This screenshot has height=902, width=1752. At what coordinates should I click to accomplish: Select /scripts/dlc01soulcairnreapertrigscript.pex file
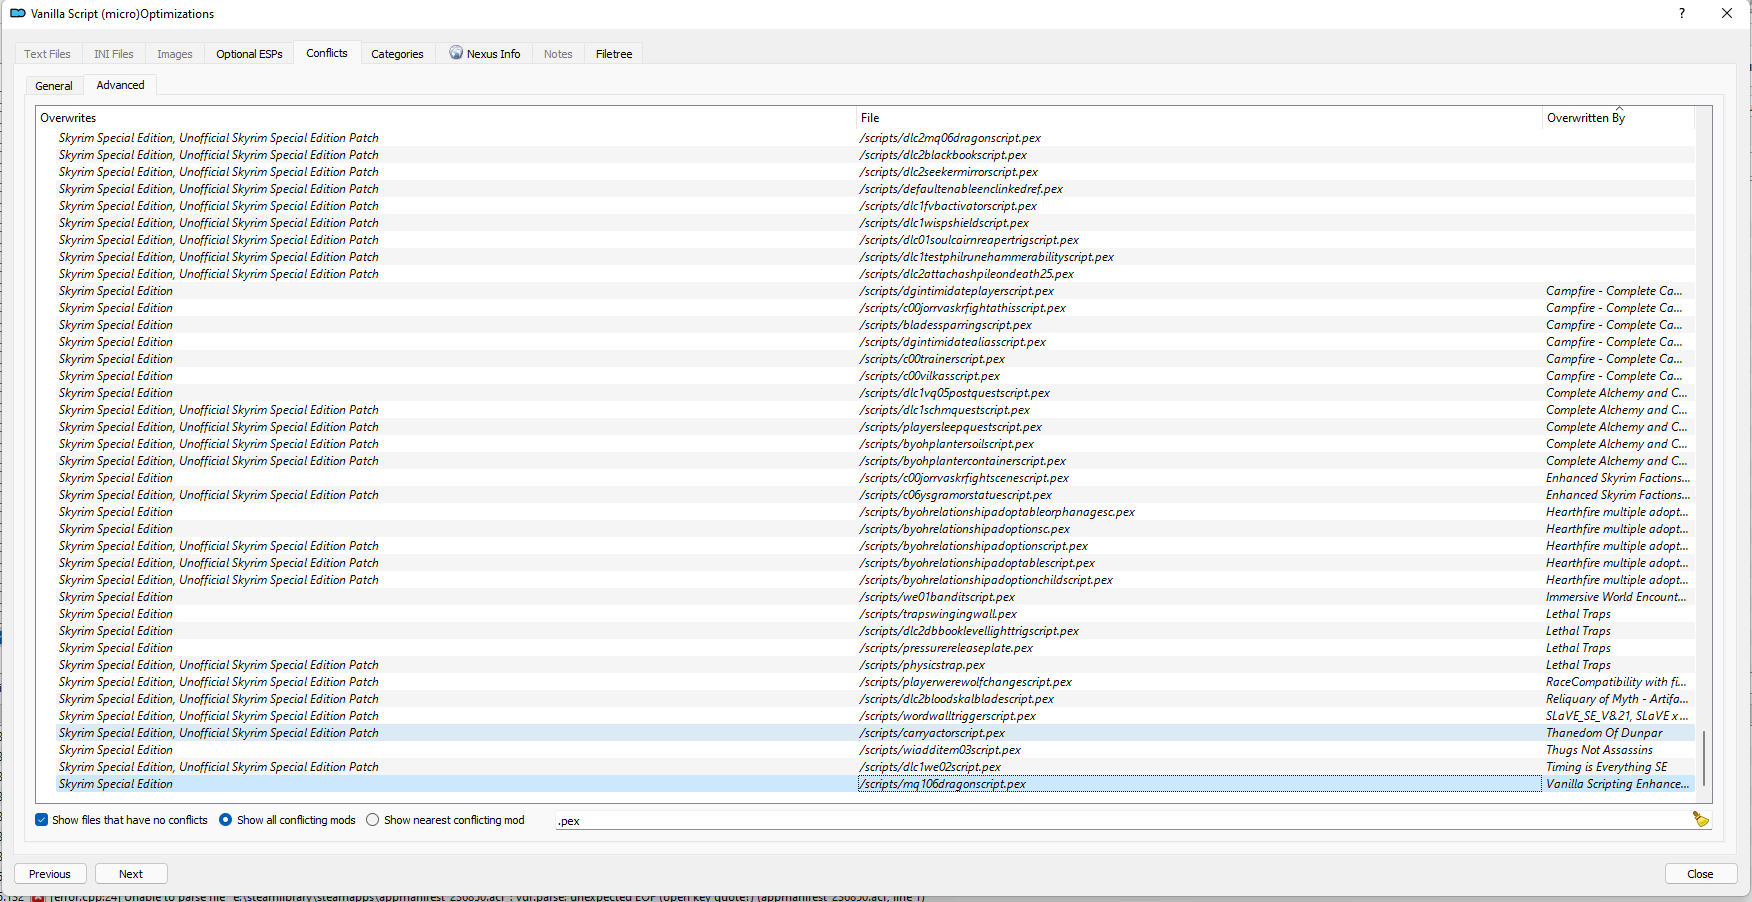tap(969, 240)
